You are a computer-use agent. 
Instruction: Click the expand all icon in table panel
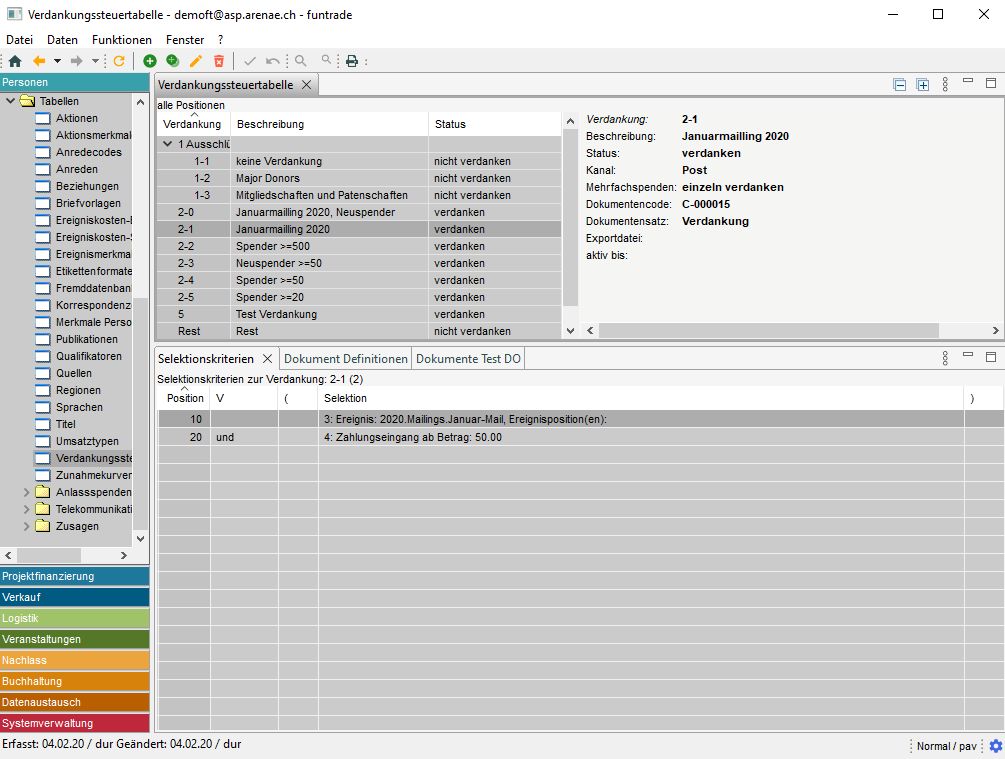(923, 85)
